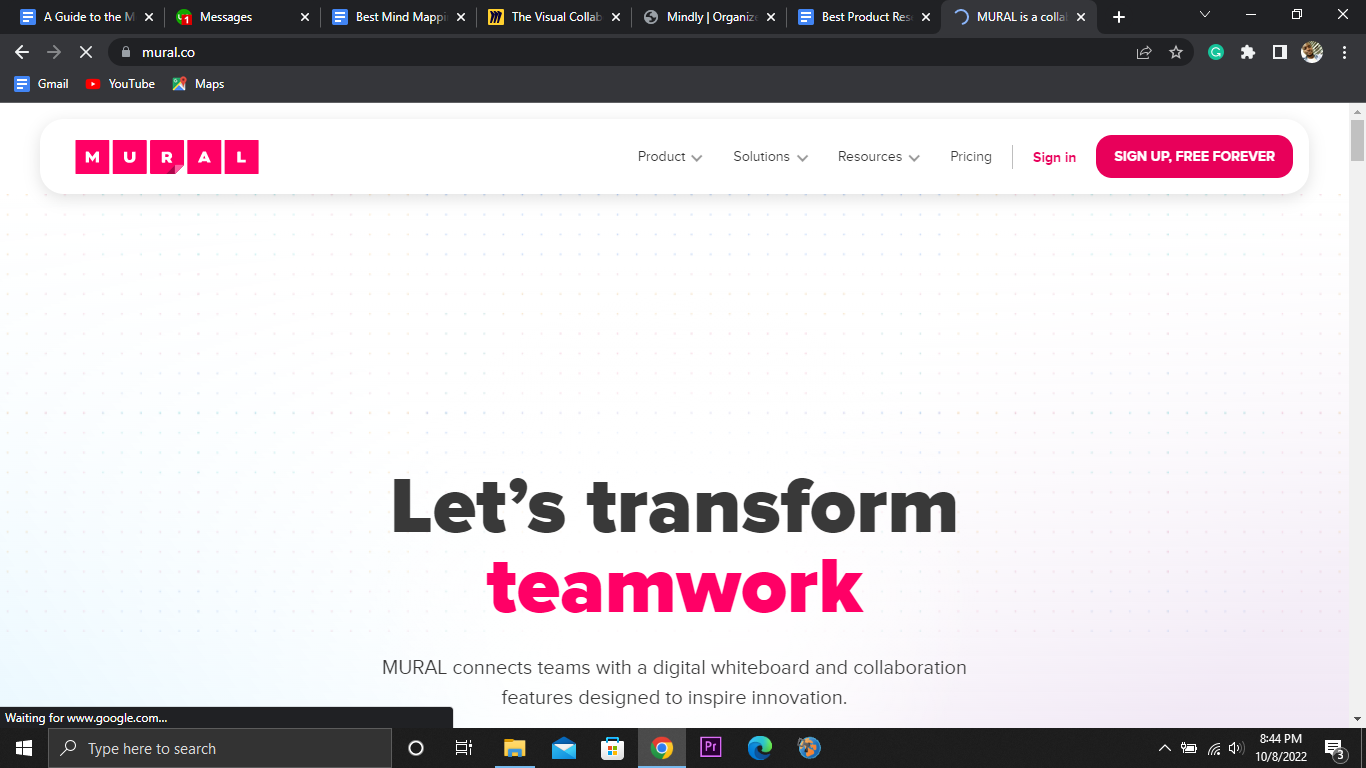1366x768 pixels.
Task: Open a new browser tab
Action: click(x=1119, y=17)
